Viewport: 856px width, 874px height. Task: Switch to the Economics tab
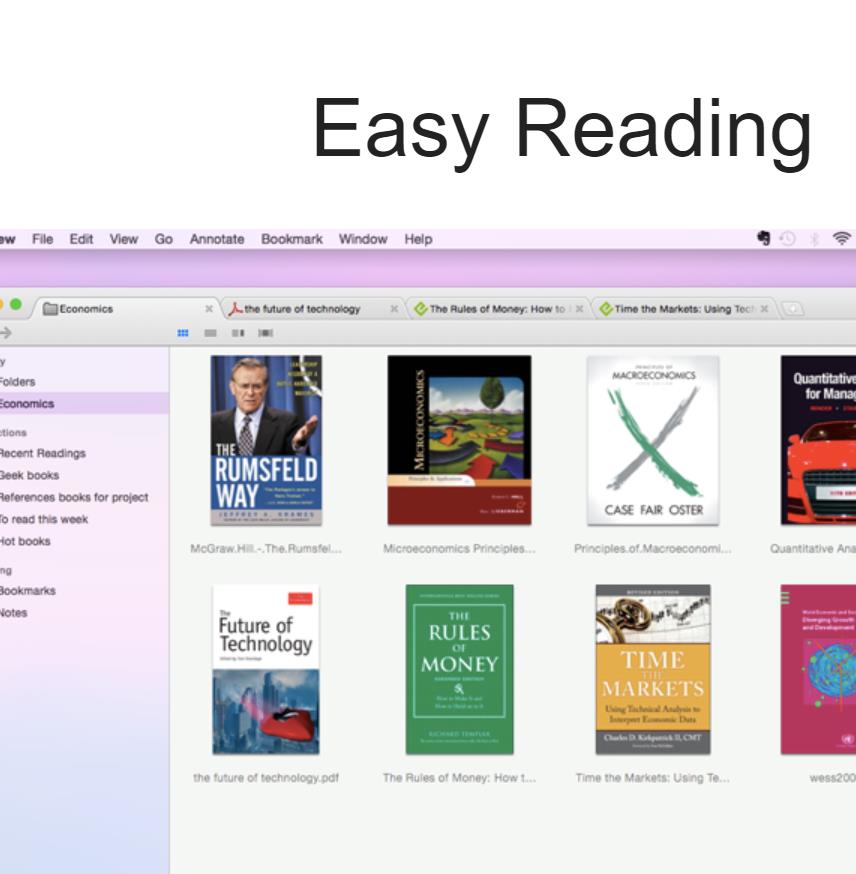point(125,309)
